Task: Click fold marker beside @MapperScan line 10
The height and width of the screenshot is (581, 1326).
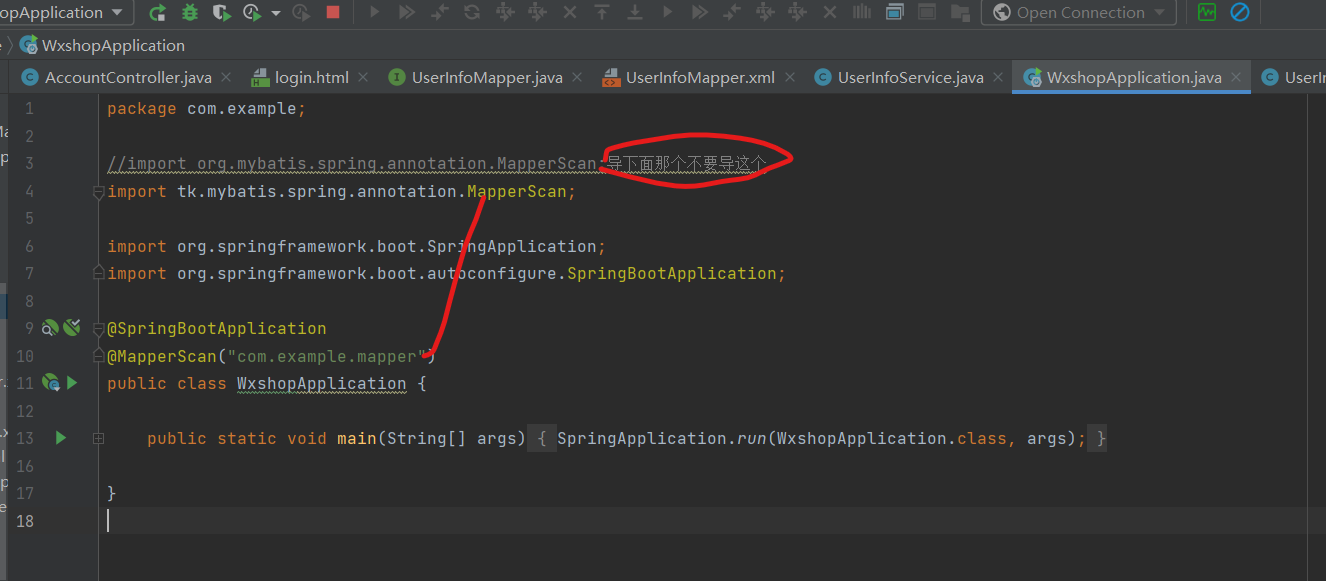Action: click(99, 354)
